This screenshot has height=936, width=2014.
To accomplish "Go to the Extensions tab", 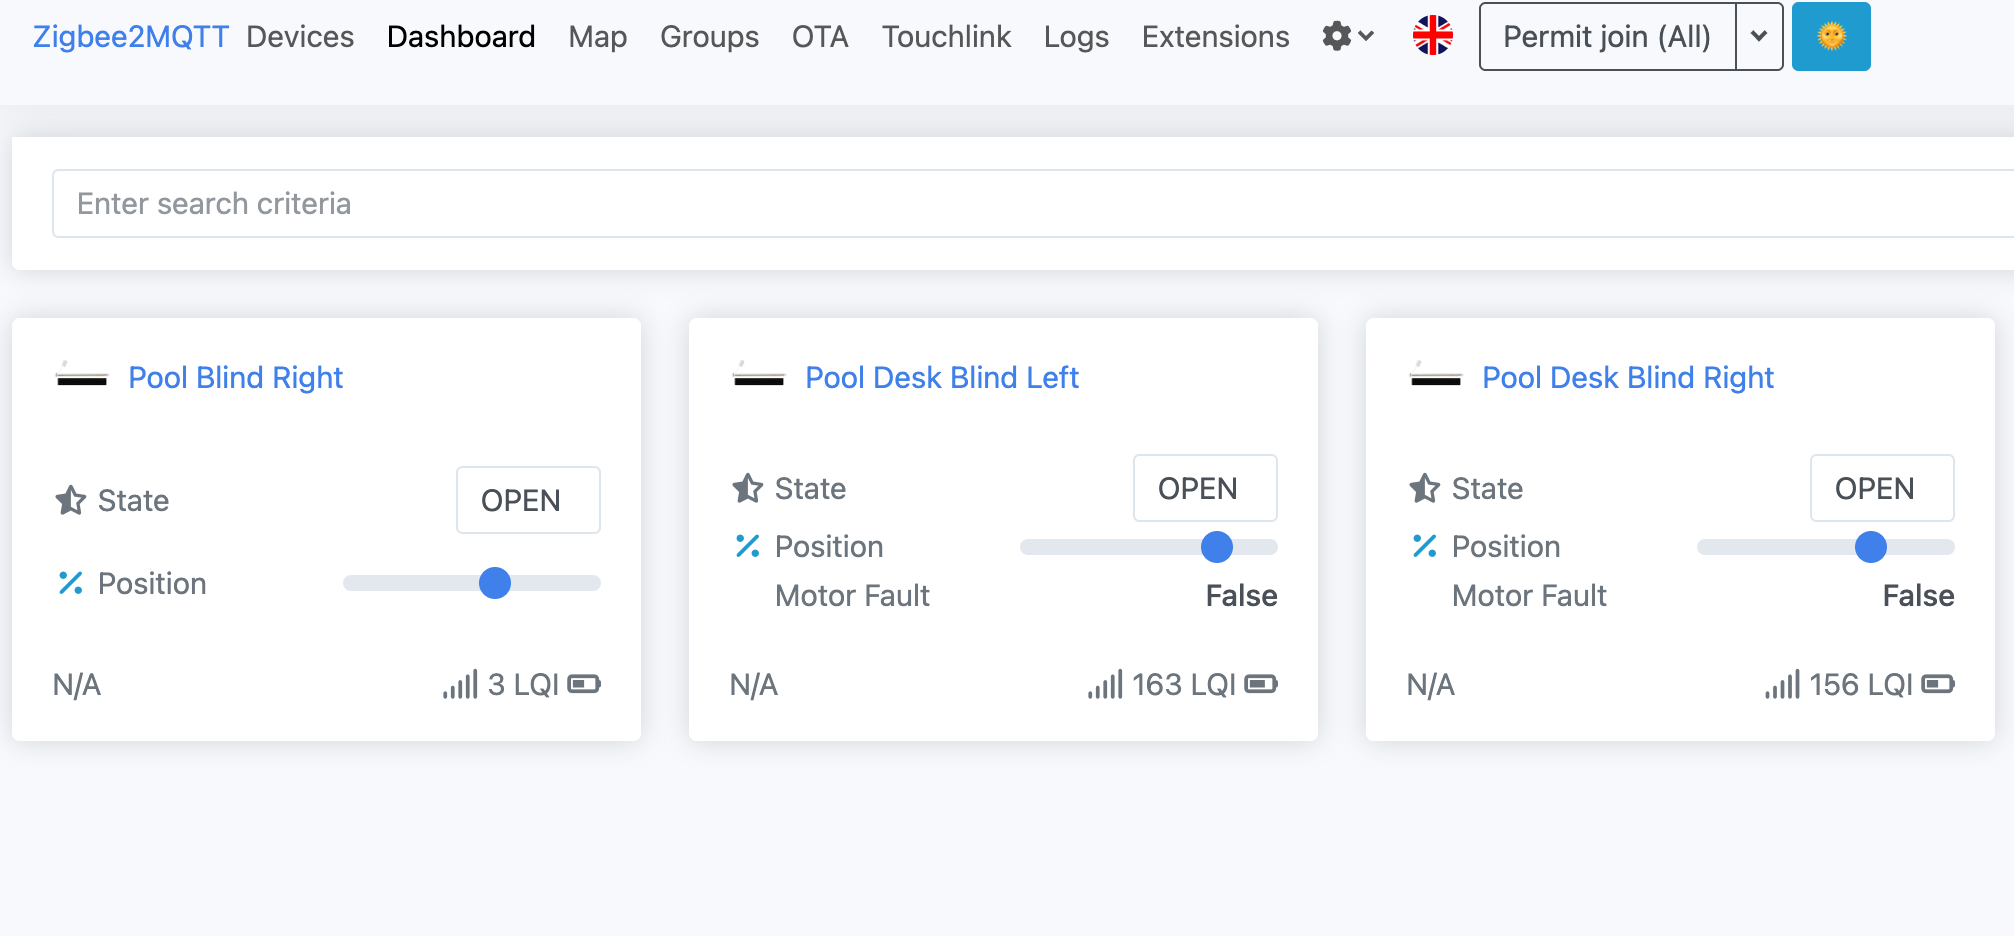I will coord(1215,37).
